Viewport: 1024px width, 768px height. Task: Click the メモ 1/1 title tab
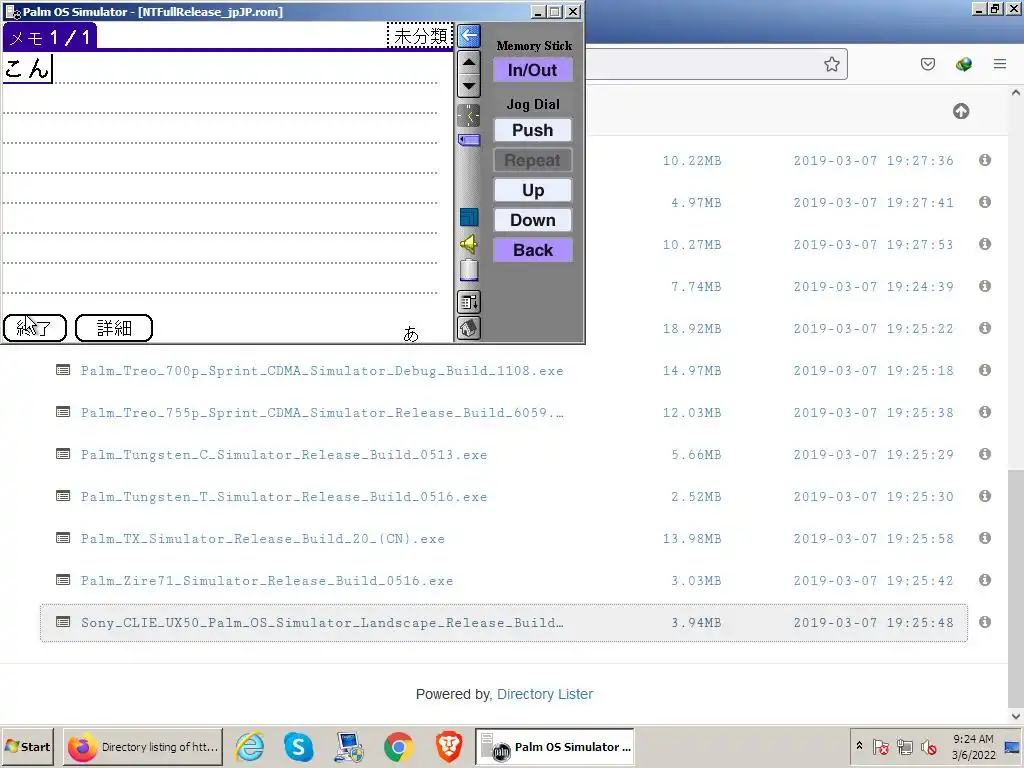pyautogui.click(x=50, y=37)
